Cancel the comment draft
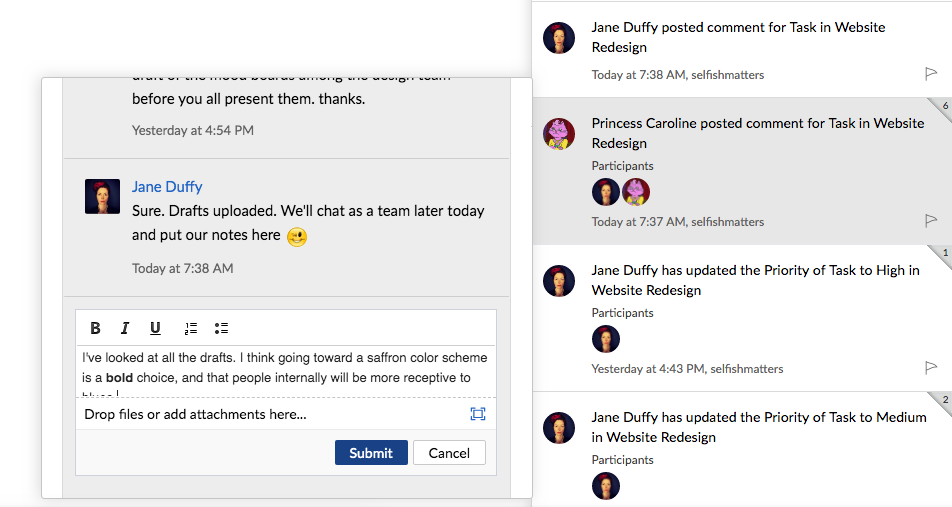Image resolution: width=952 pixels, height=507 pixels. [449, 453]
